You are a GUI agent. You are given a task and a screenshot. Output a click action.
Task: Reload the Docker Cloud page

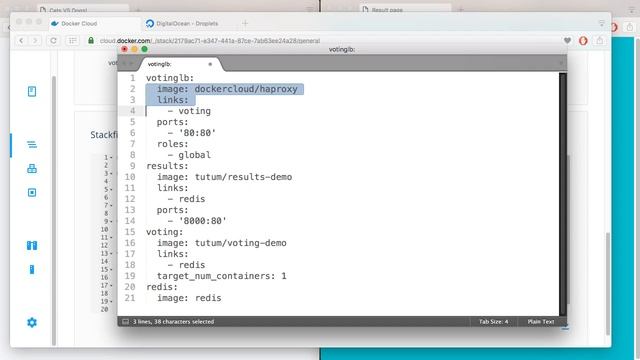53,40
